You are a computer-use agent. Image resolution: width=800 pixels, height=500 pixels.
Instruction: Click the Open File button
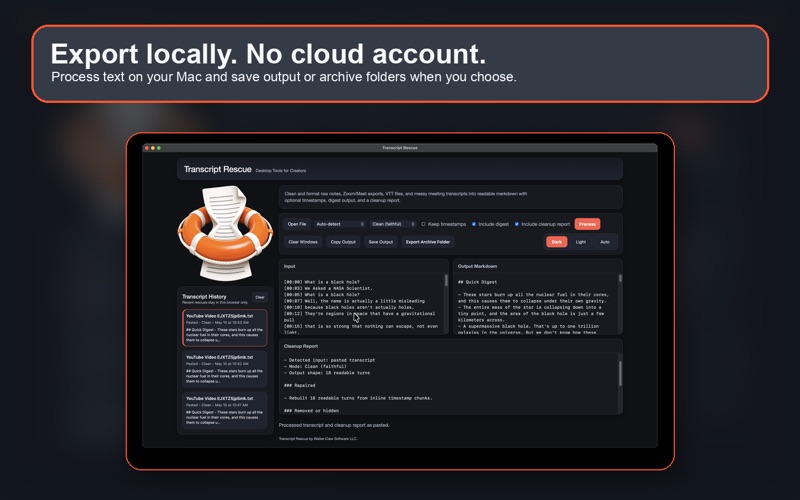point(296,224)
